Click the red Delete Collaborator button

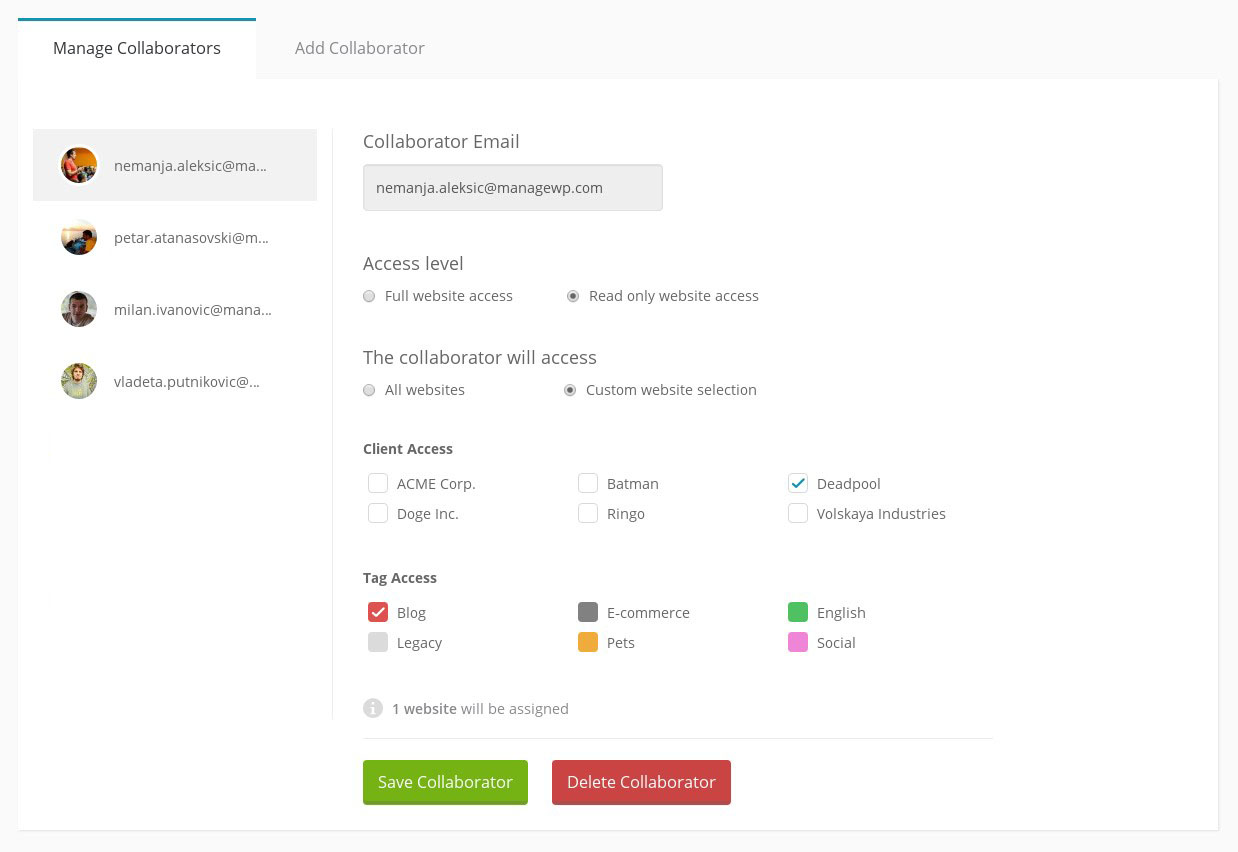[x=641, y=782]
